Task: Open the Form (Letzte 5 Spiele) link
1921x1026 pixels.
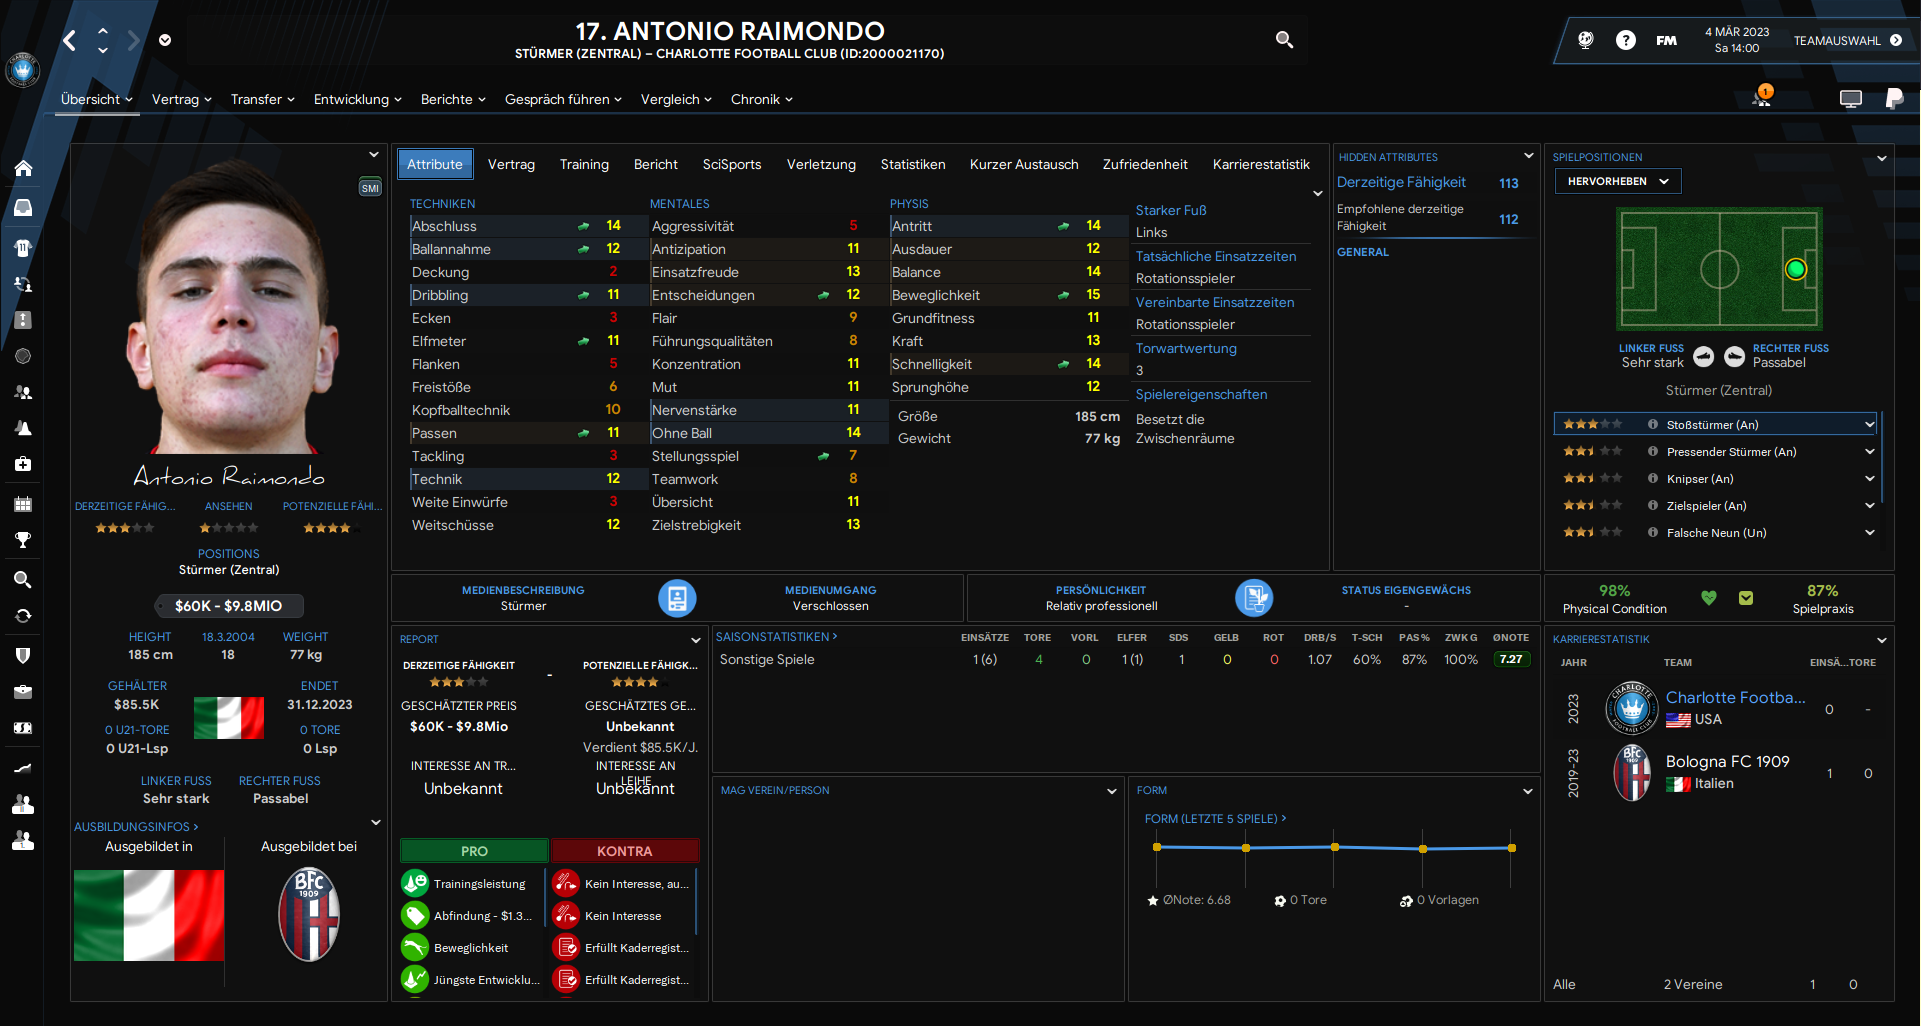Action: point(1215,819)
